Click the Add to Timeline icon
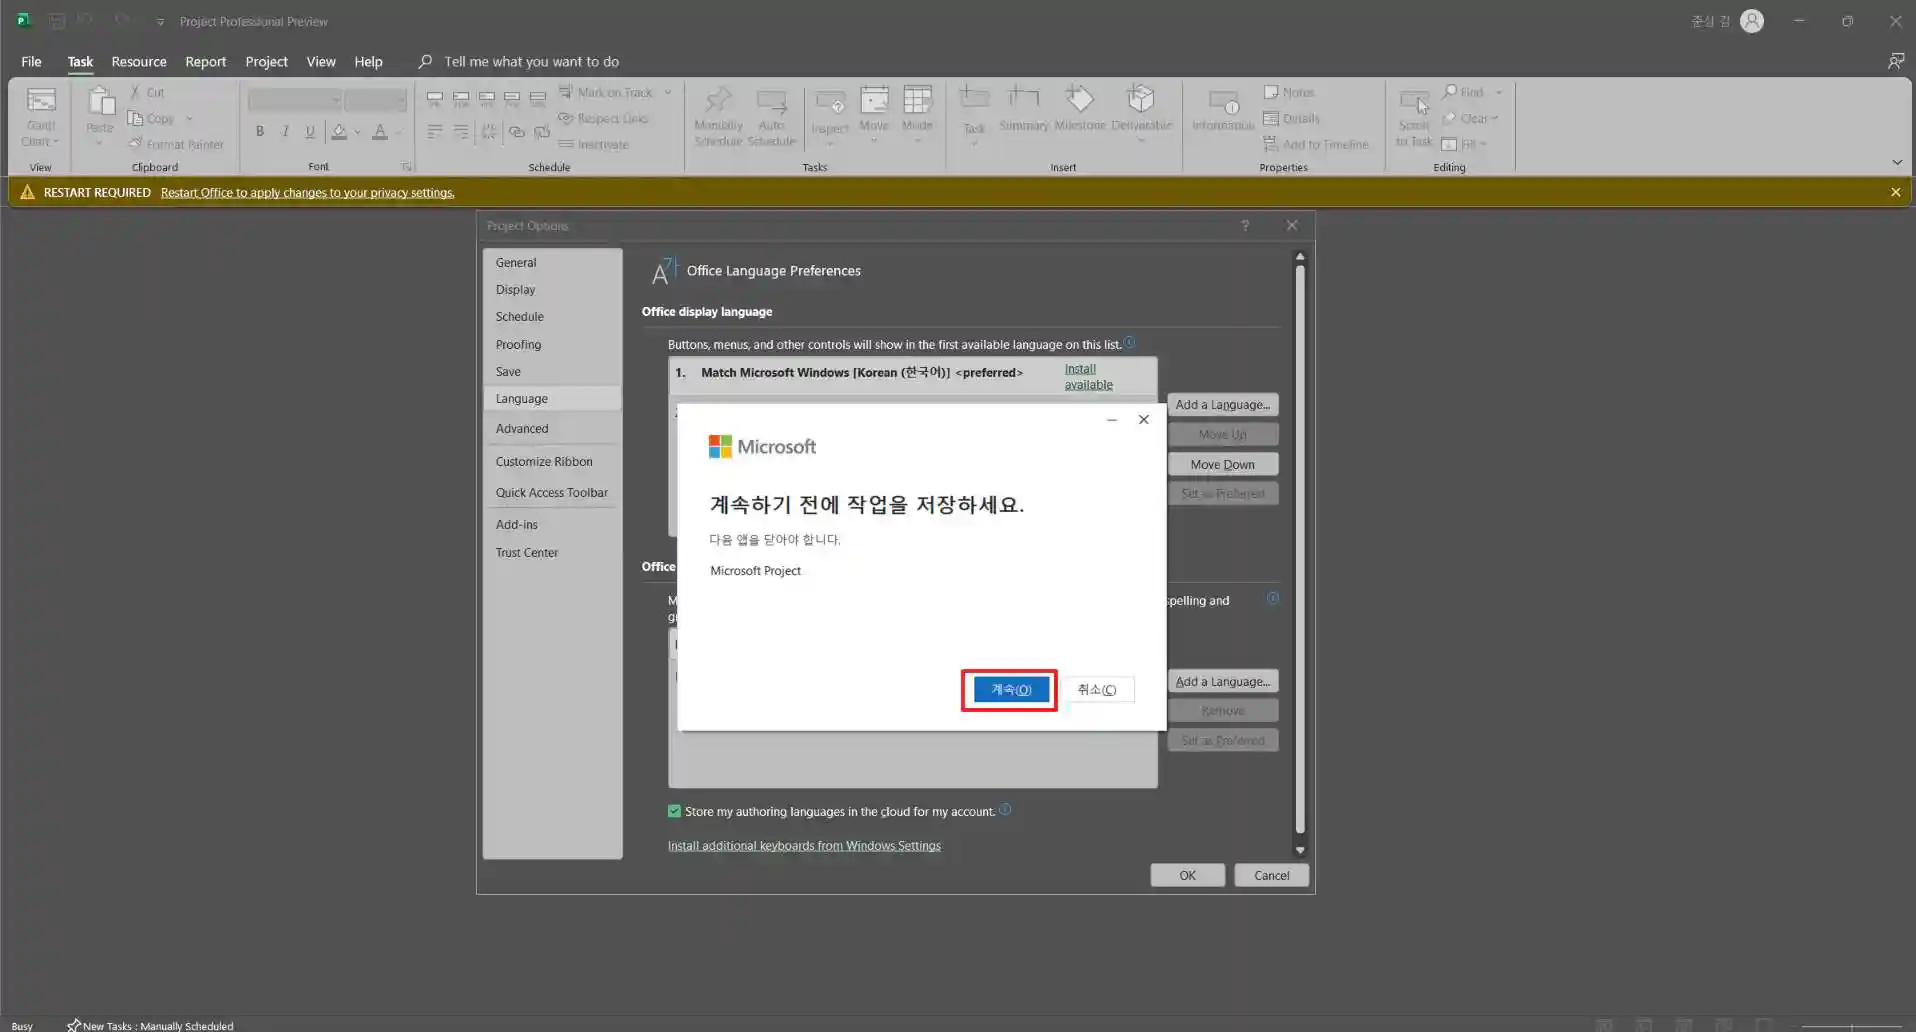Viewport: 1916px width, 1032px height. pos(1270,144)
